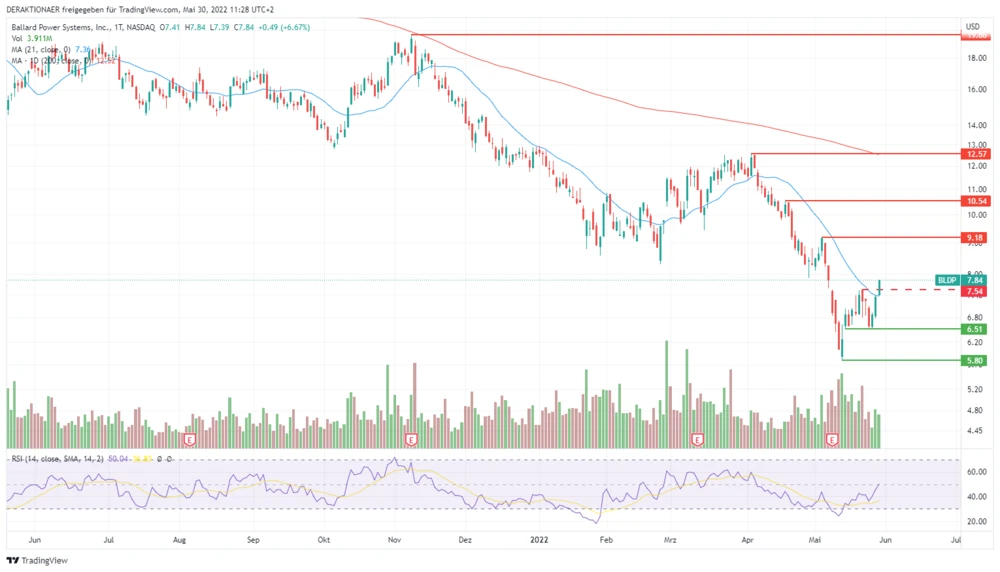The height and width of the screenshot is (572, 1000).
Task: Open the USD currency selector
Action: pyautogui.click(x=972, y=25)
